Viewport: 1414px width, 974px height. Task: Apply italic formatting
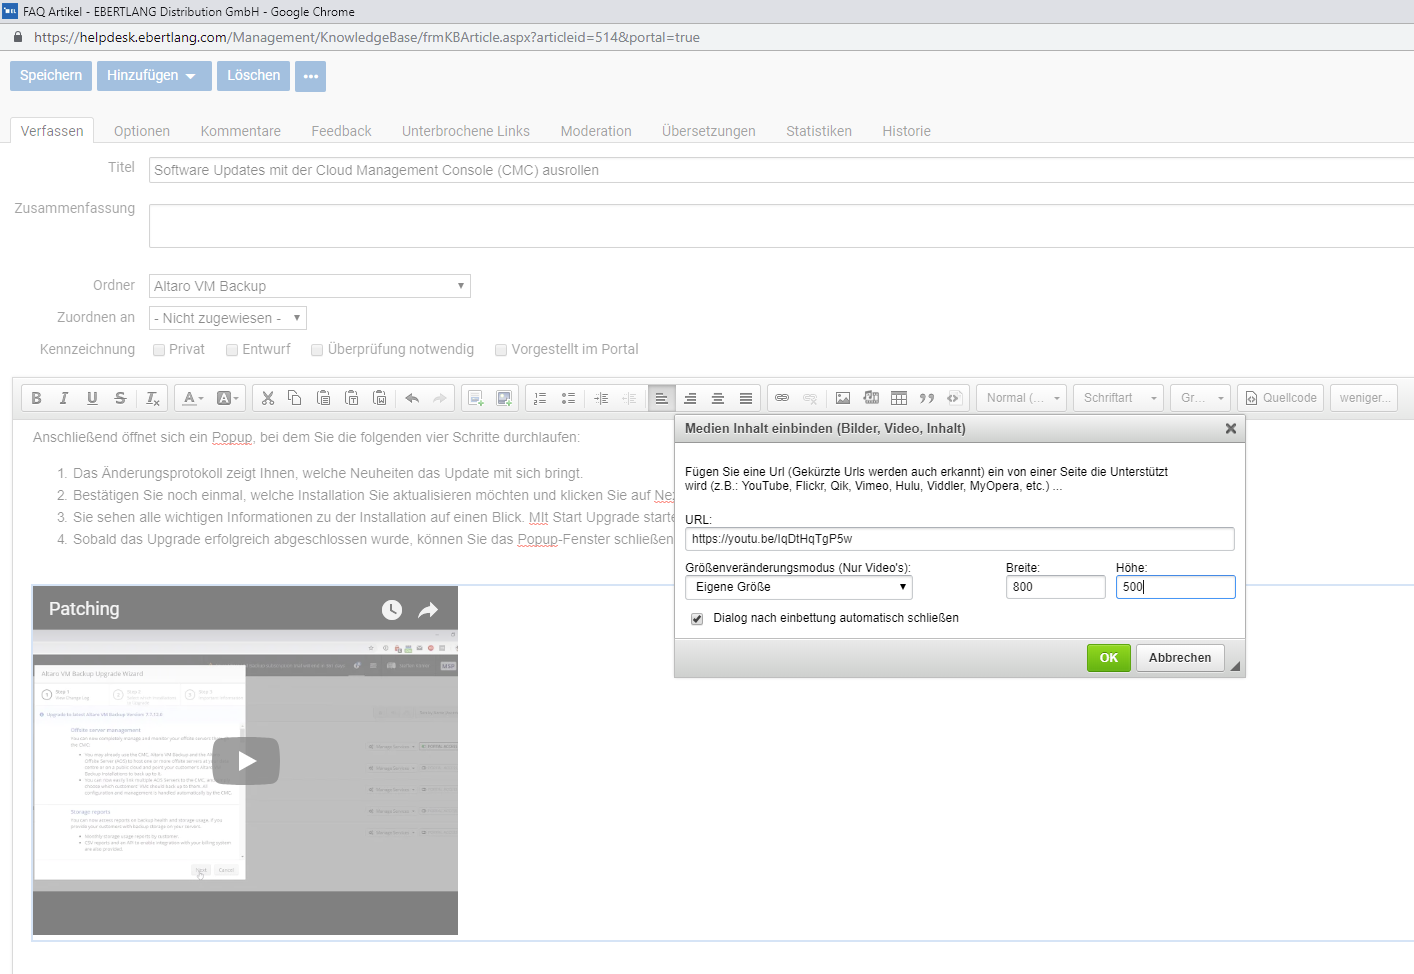[x=64, y=398]
